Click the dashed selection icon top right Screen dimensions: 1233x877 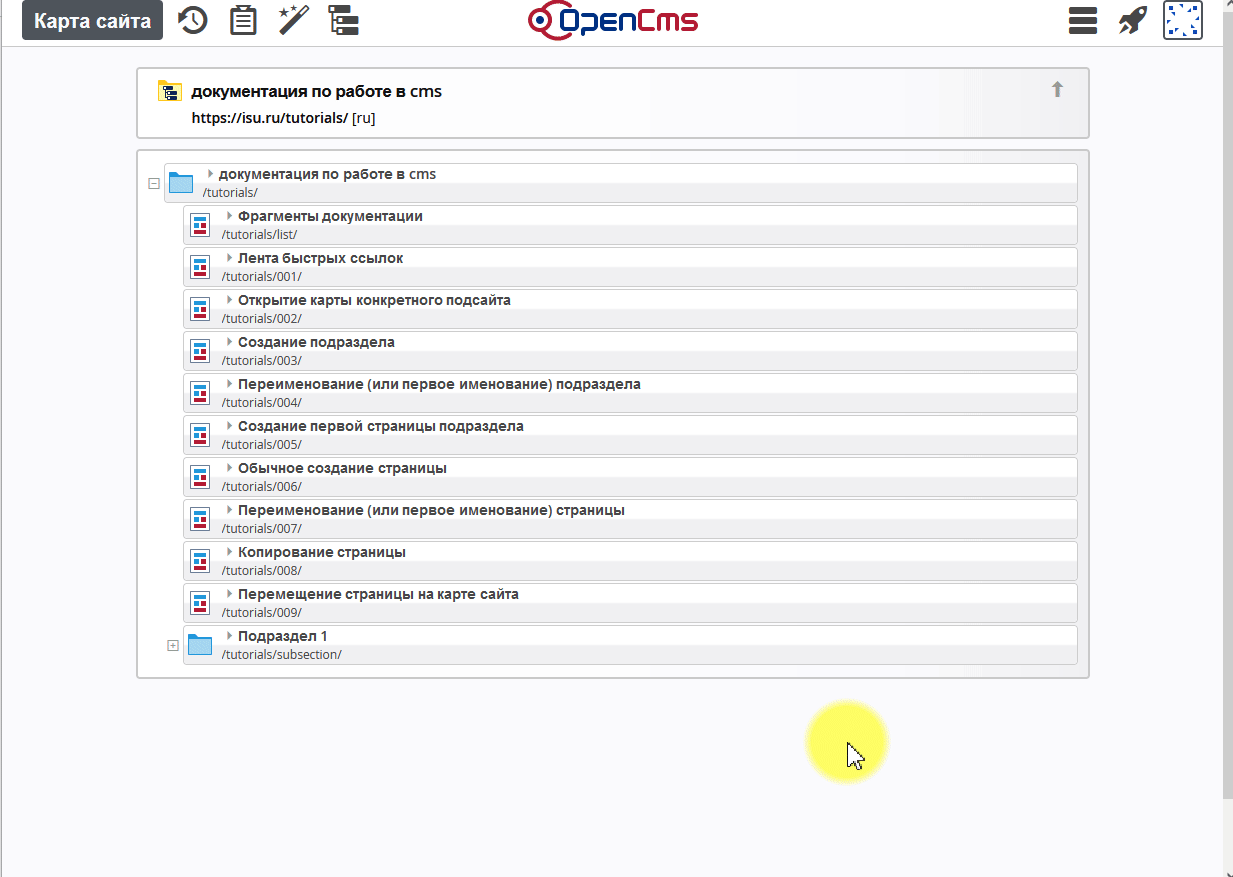[x=1182, y=19]
